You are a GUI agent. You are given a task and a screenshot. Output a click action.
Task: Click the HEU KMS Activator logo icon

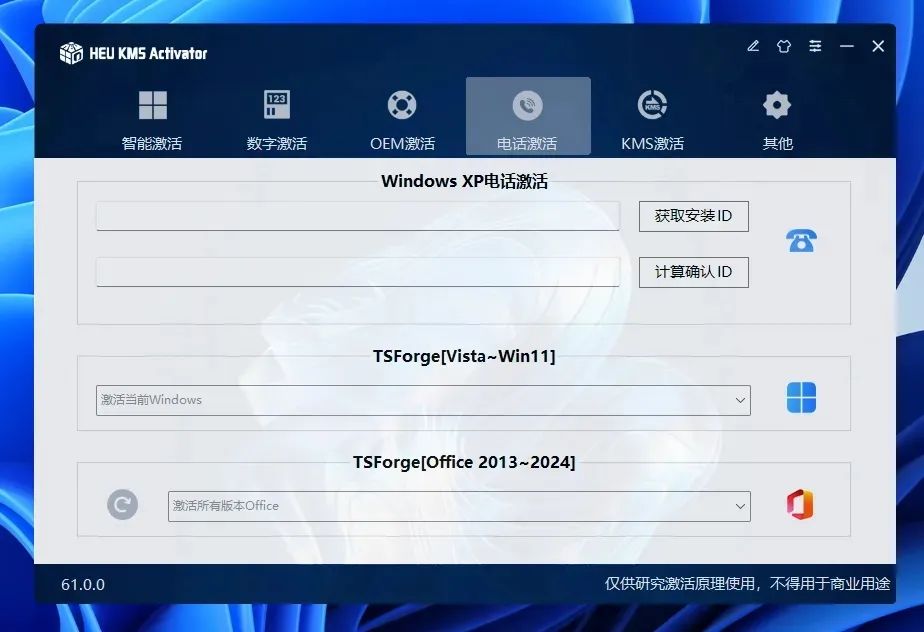(71, 53)
